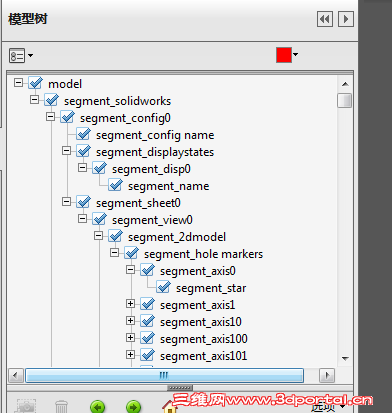
Task: Click the collapse panel double-arrow button
Action: pyautogui.click(x=325, y=19)
